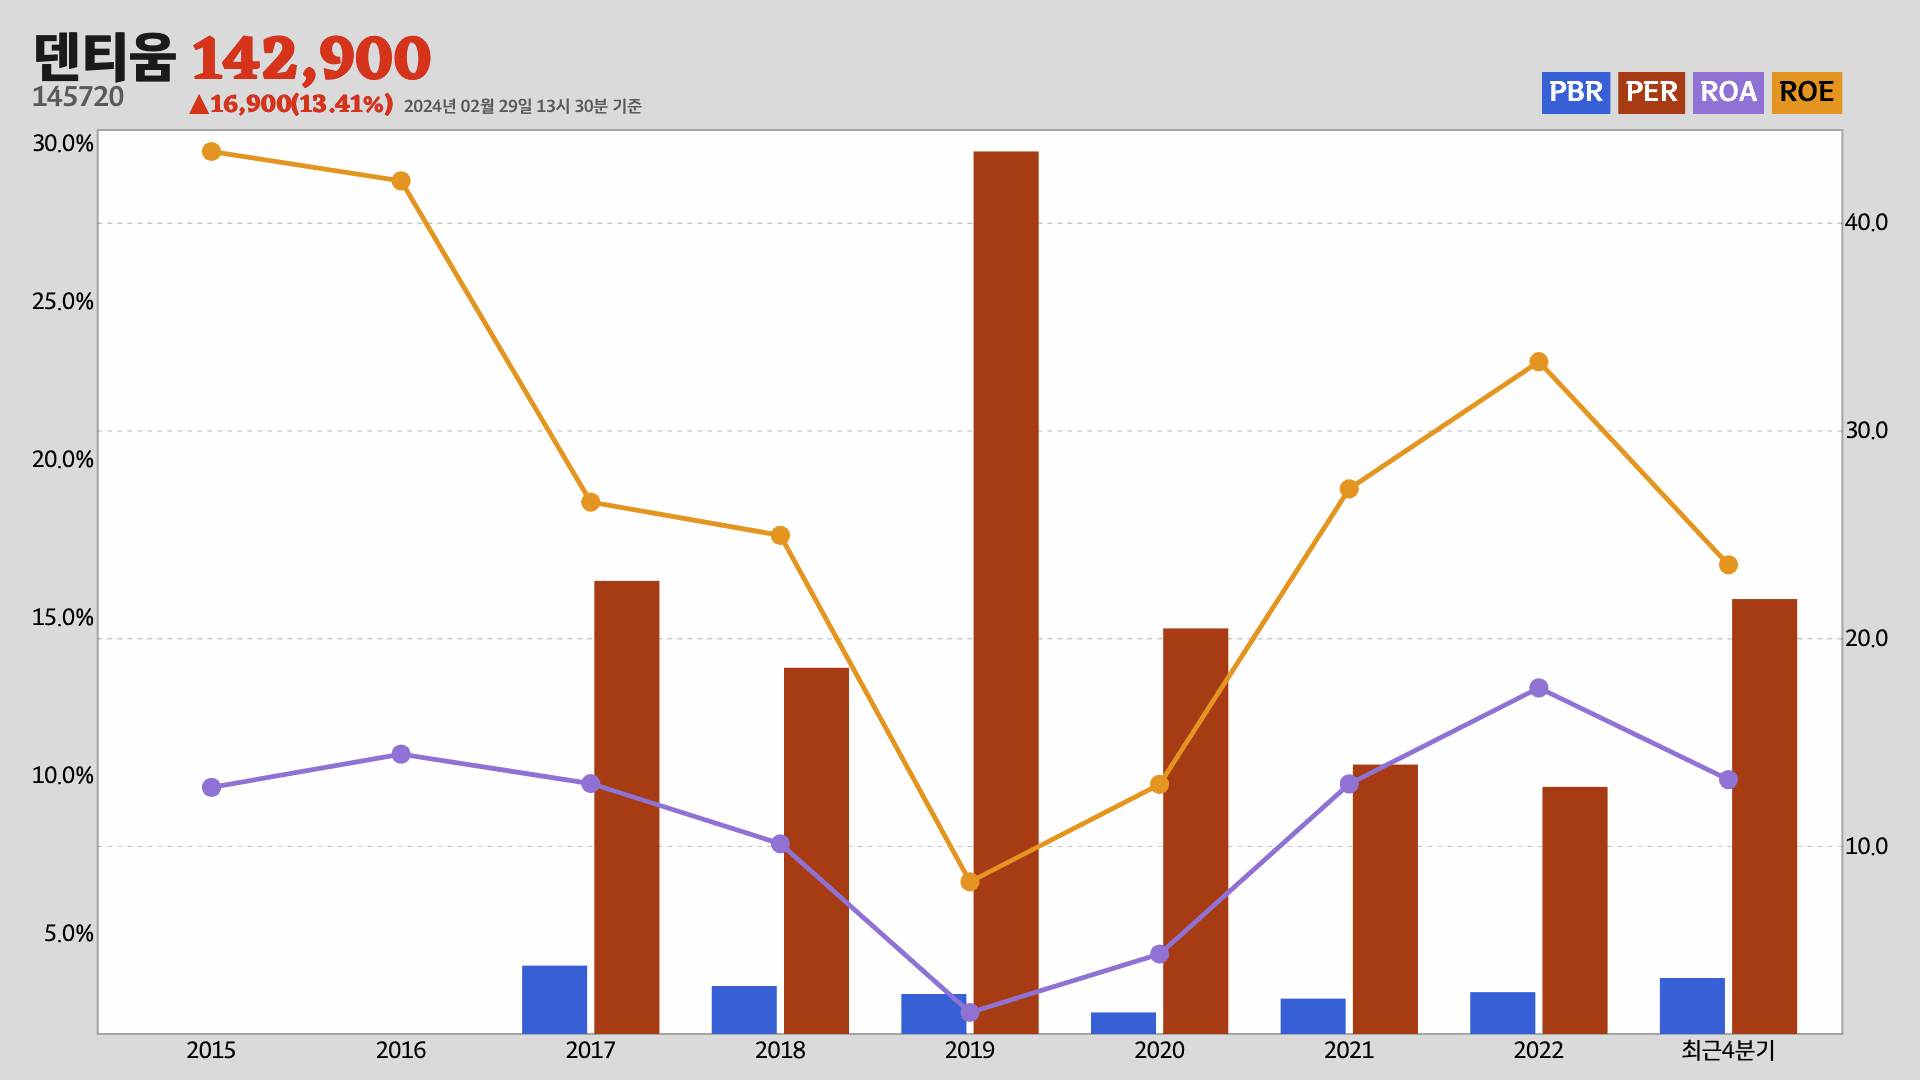Click the 15.0% left axis label
1920x1080 pixels.
click(x=63, y=618)
